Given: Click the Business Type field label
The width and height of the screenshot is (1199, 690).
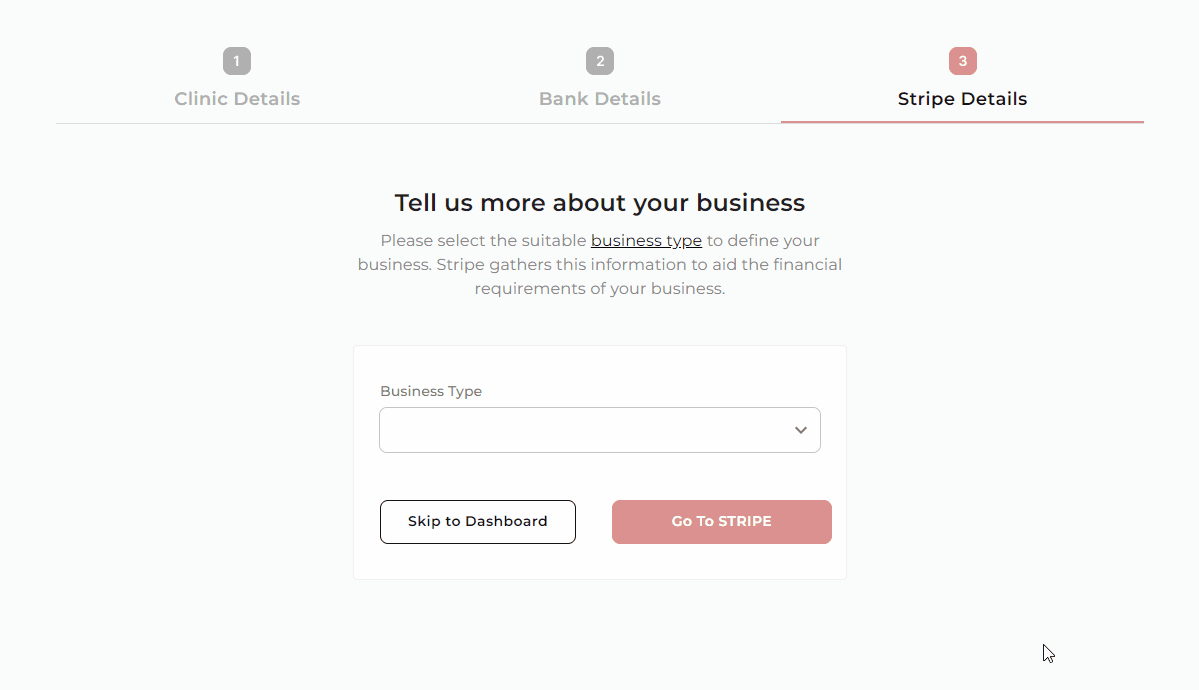Looking at the screenshot, I should tap(431, 392).
